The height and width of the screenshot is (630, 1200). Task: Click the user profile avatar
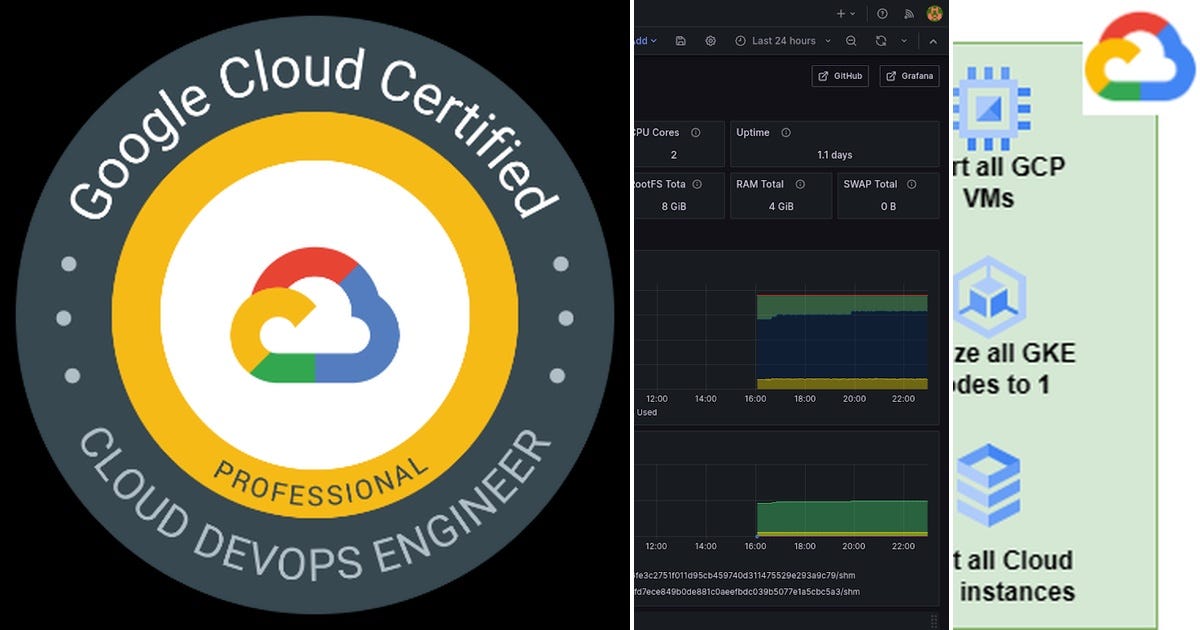coord(935,13)
